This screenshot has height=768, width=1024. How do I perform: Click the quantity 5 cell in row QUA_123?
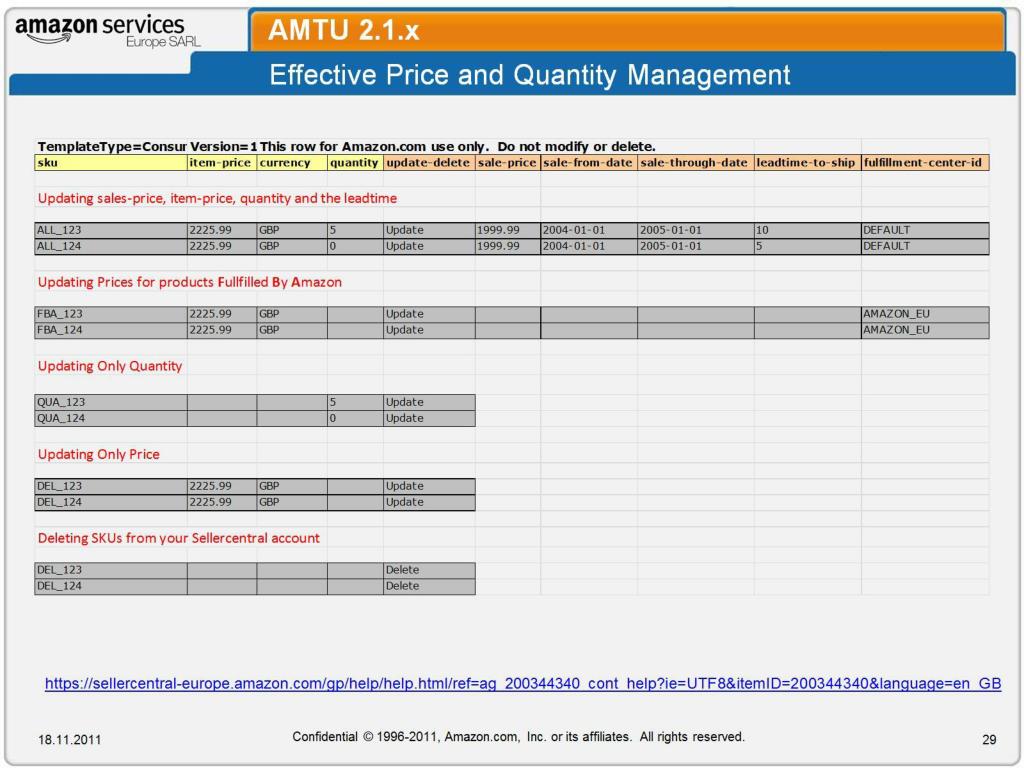[x=355, y=402]
